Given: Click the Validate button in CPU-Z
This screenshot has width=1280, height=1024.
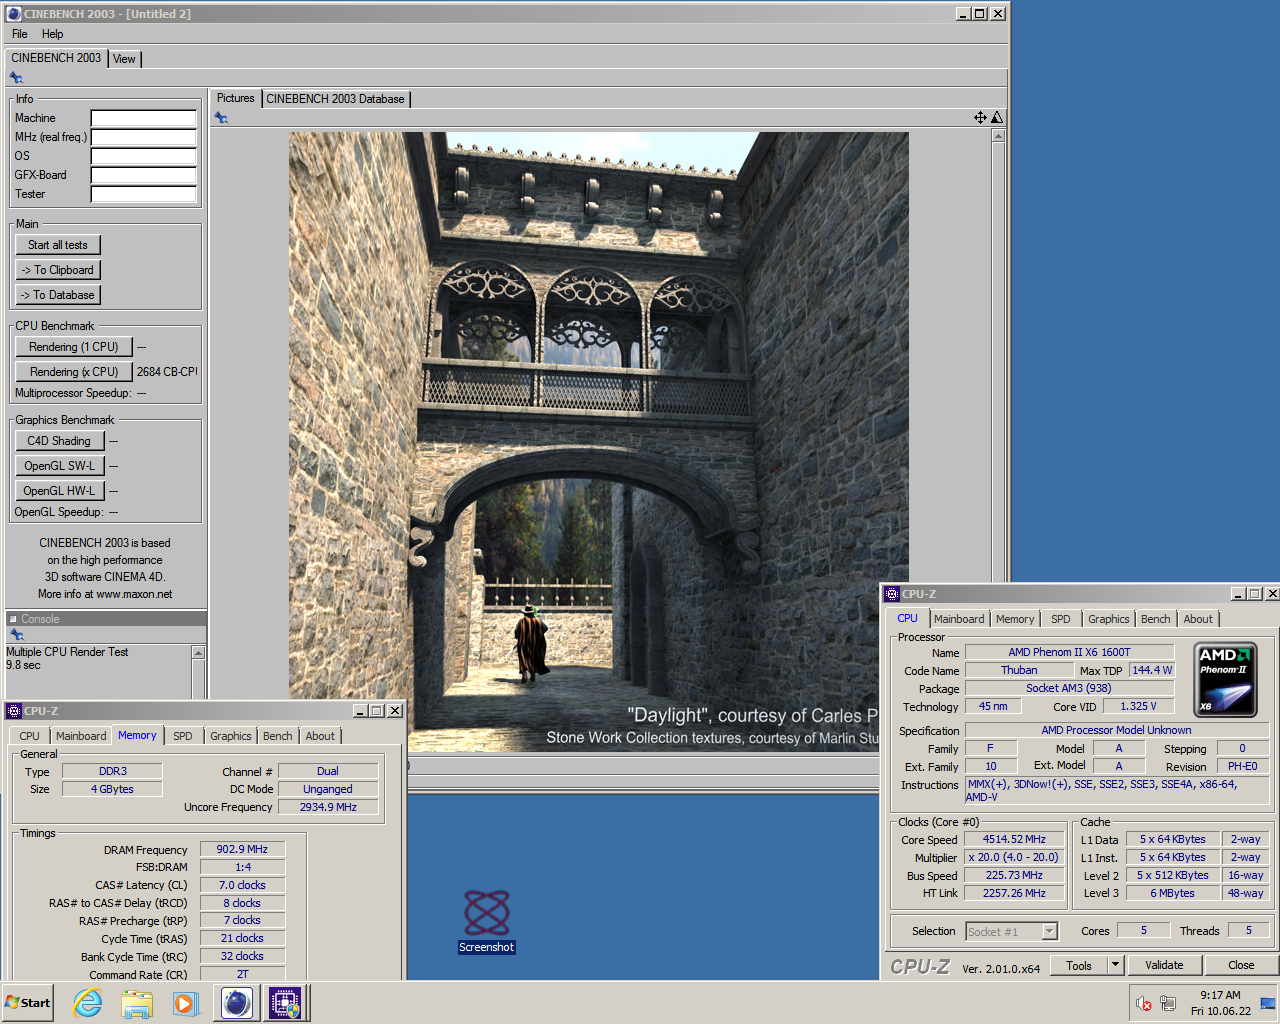Looking at the screenshot, I should click(1164, 965).
